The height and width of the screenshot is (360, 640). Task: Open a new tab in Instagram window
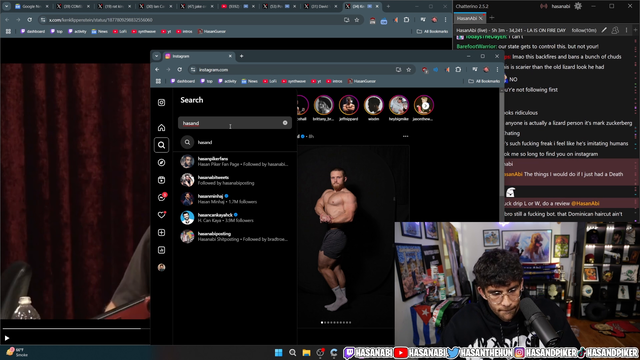coord(241,56)
